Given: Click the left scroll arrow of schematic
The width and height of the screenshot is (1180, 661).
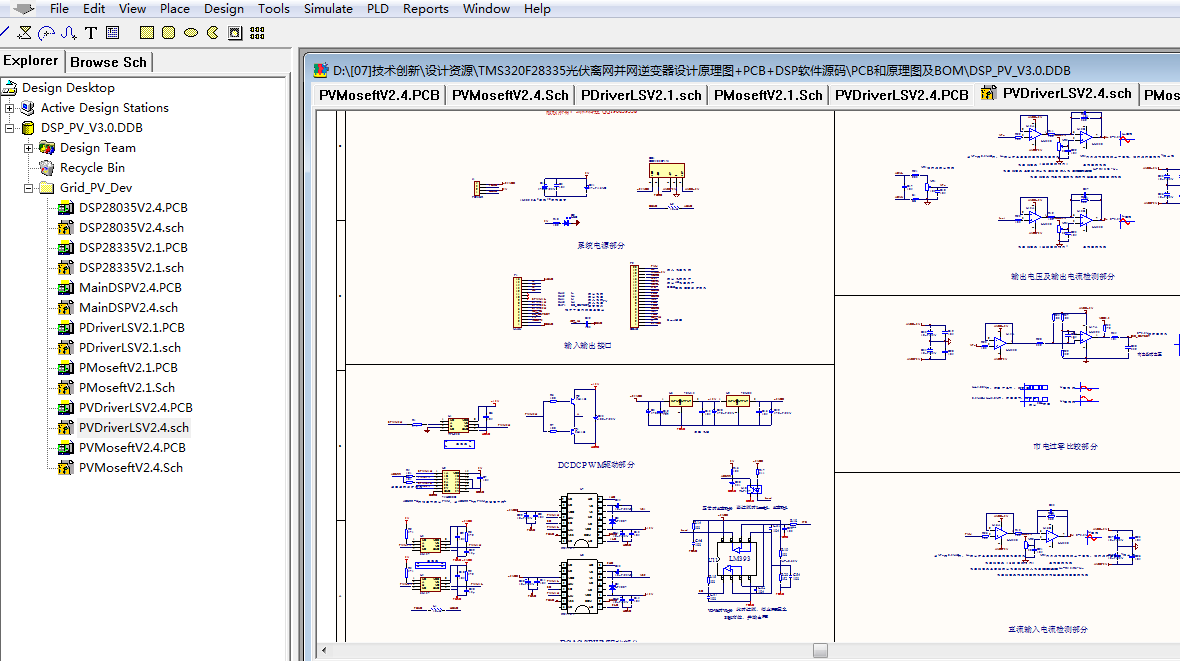Looking at the screenshot, I should (x=324, y=650).
